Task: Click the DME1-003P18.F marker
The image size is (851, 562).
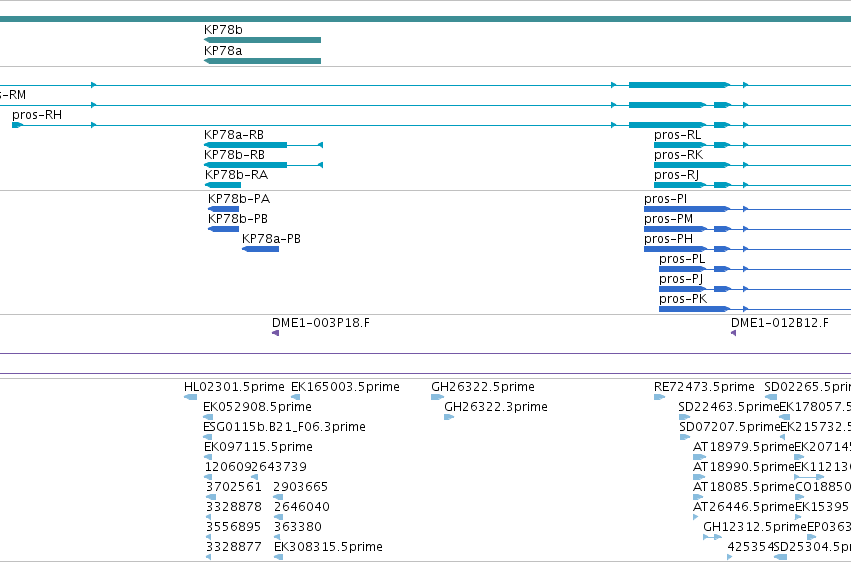Action: 276,333
